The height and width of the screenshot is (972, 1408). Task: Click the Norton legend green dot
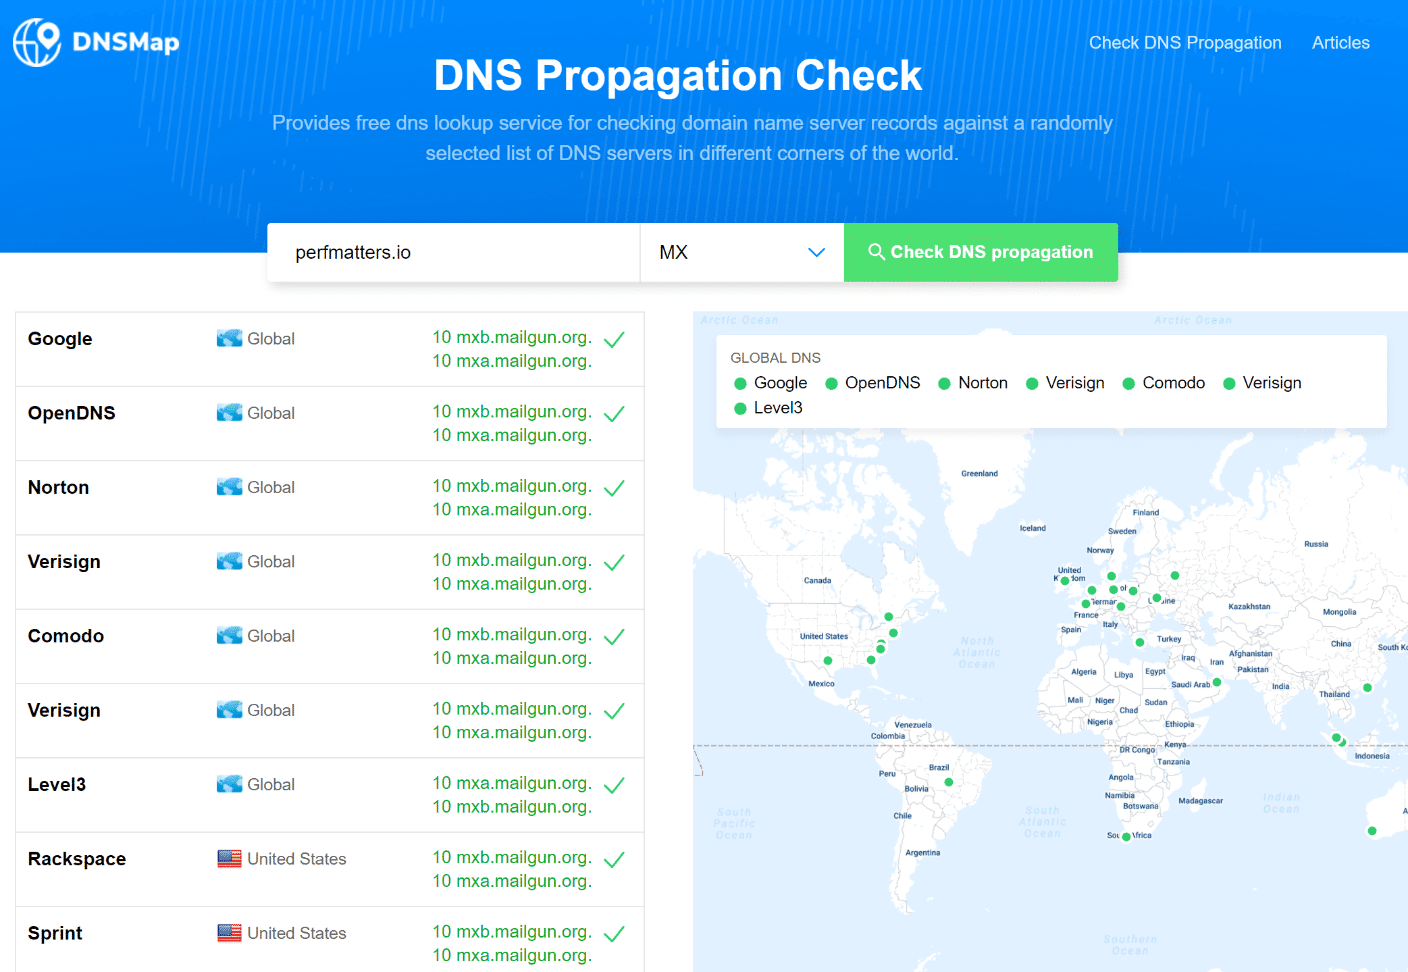(944, 383)
